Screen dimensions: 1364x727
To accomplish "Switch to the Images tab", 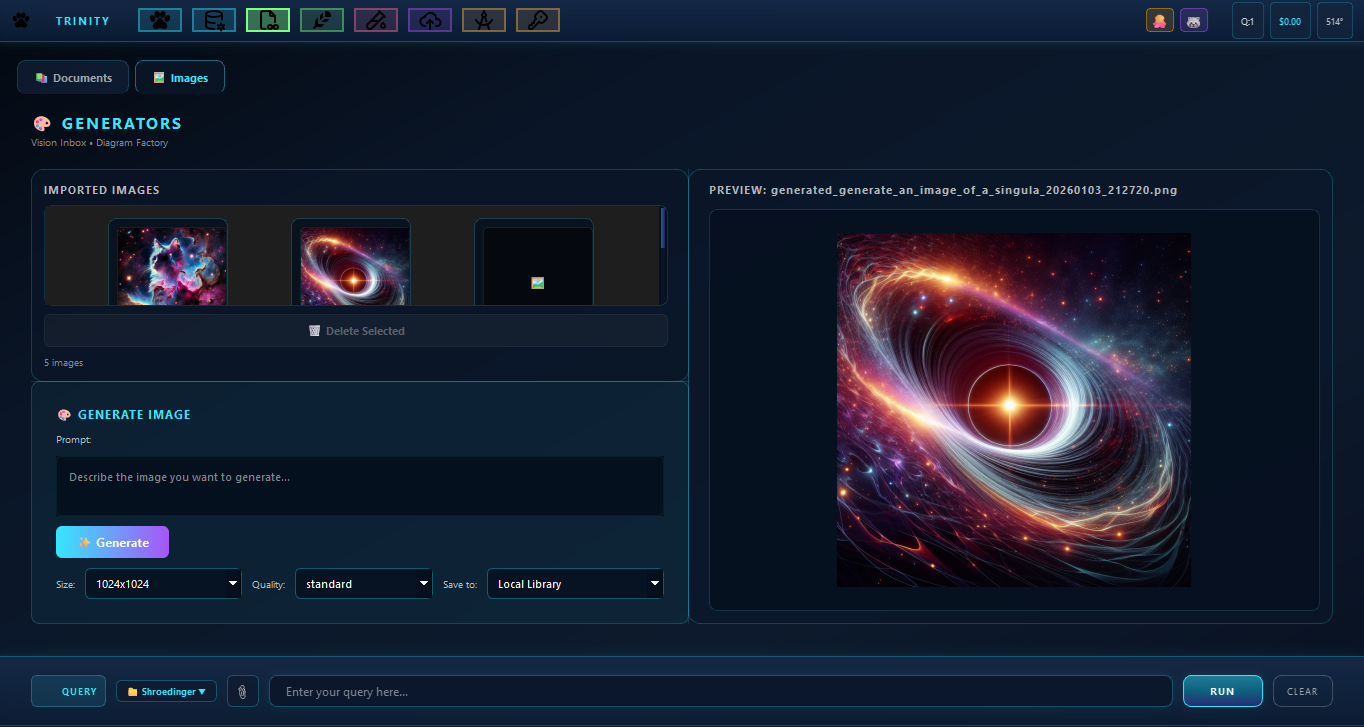I will (179, 76).
